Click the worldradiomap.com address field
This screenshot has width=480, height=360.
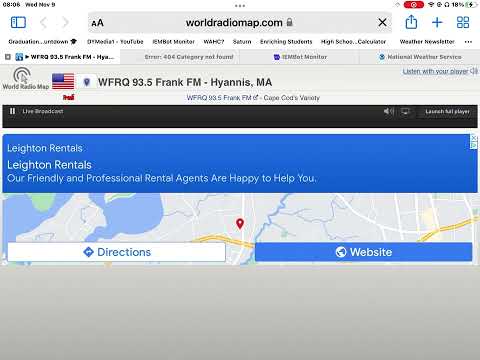click(240, 23)
